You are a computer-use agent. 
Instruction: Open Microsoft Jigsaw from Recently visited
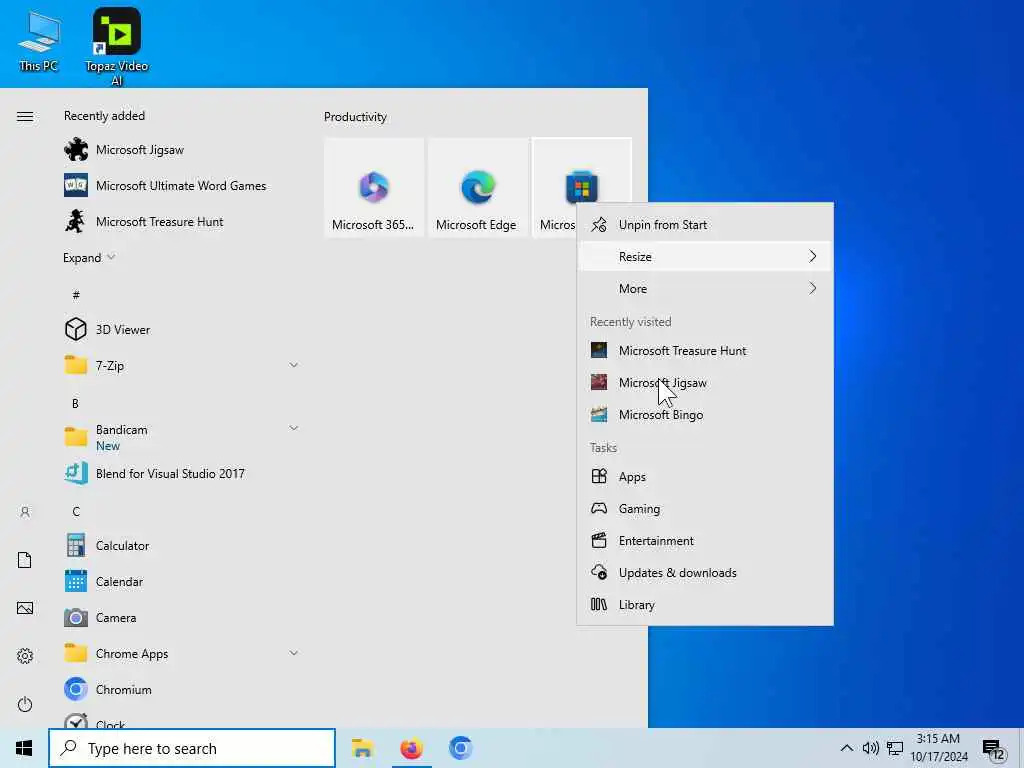click(705, 383)
